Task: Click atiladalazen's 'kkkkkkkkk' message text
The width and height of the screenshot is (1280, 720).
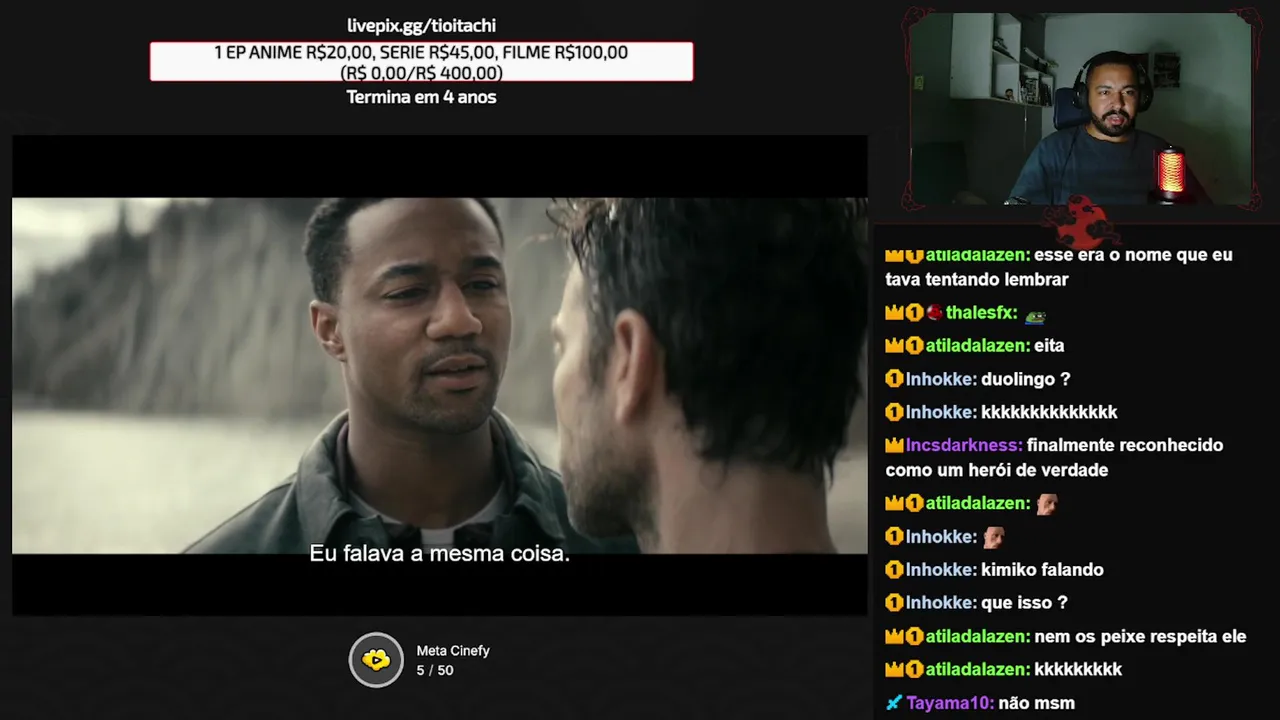Action: click(x=1078, y=669)
